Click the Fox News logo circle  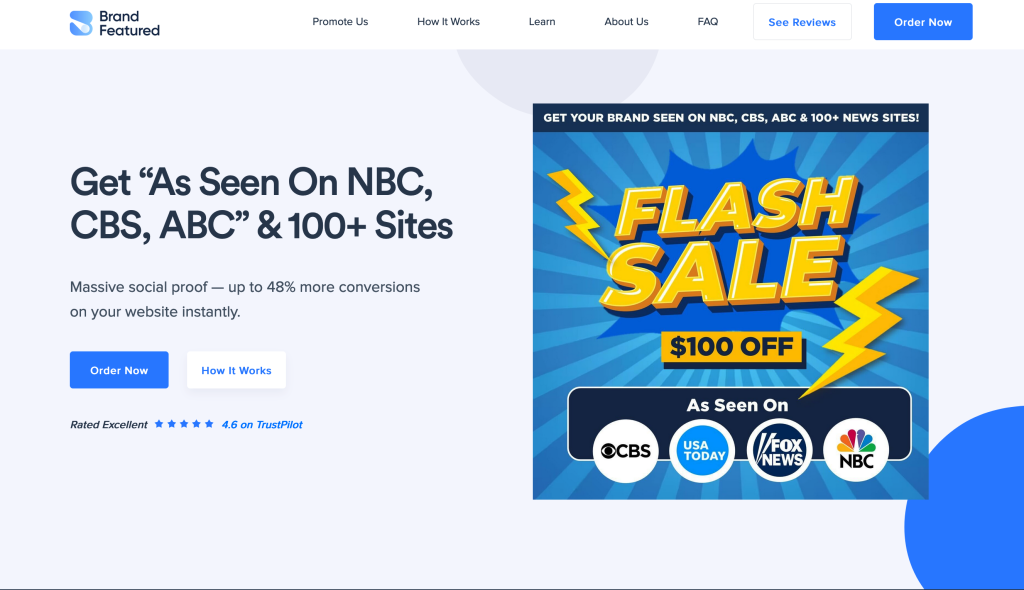(x=779, y=450)
